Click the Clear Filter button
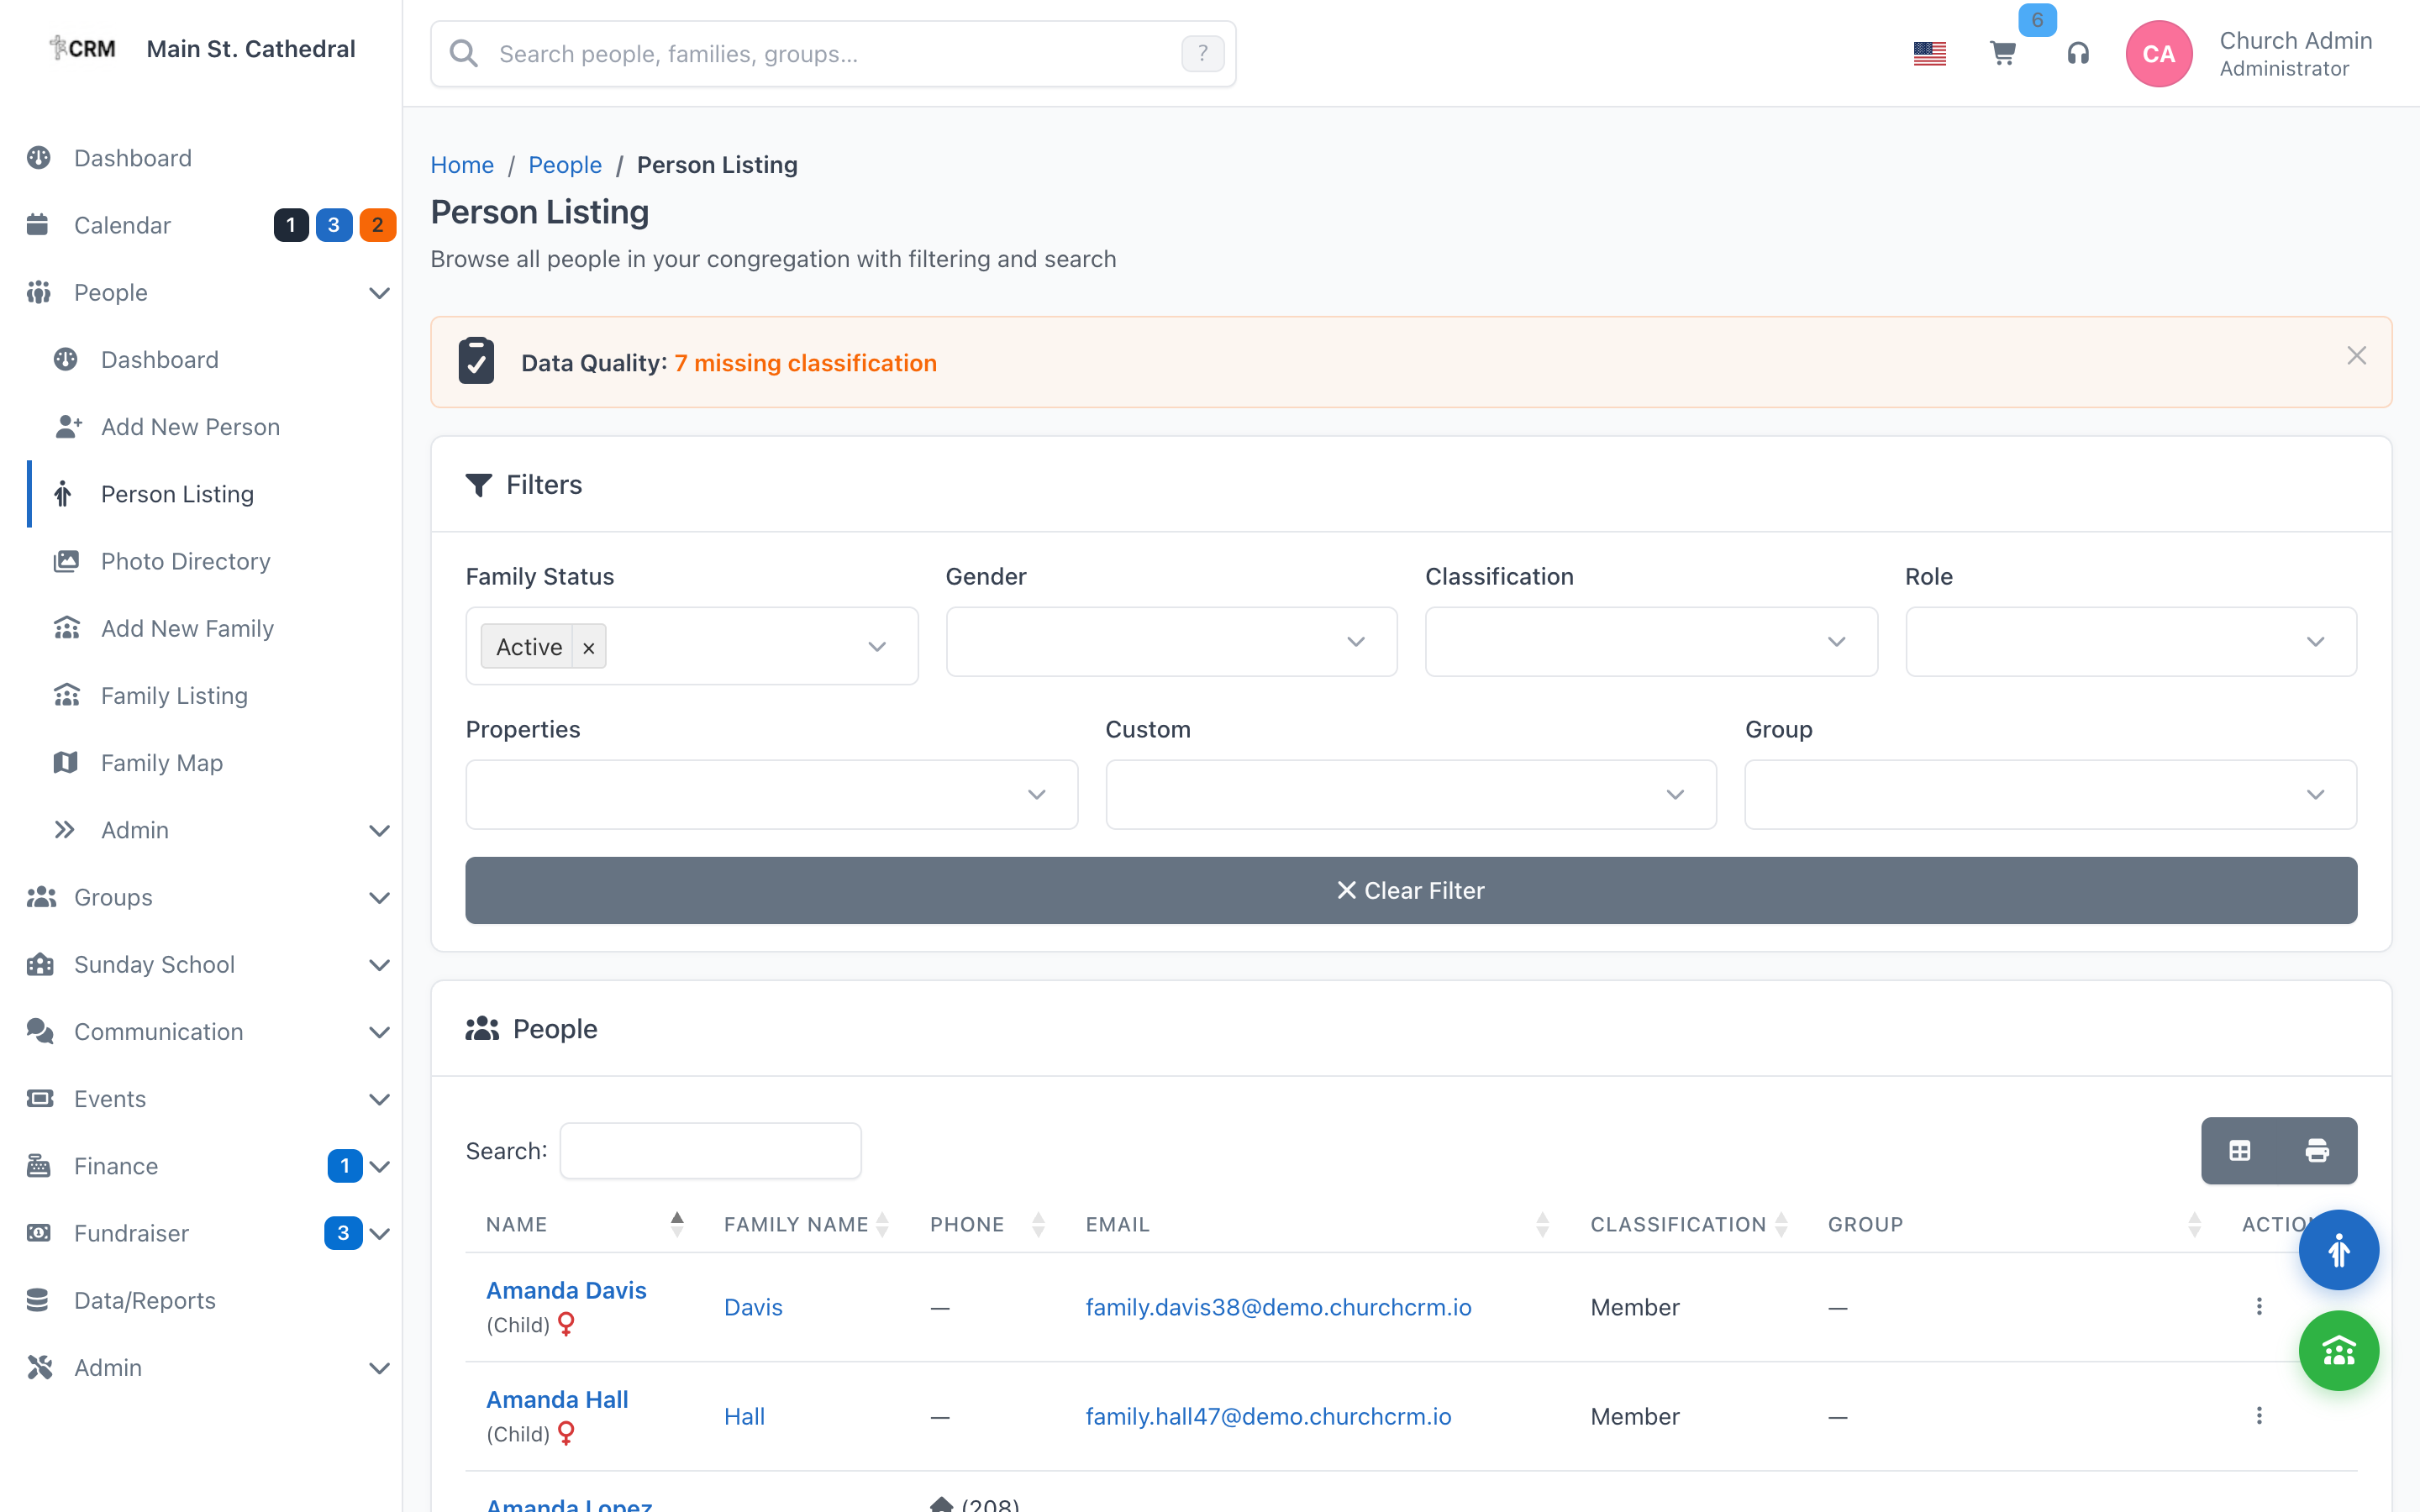Viewport: 2420px width, 1512px height. tap(1411, 890)
